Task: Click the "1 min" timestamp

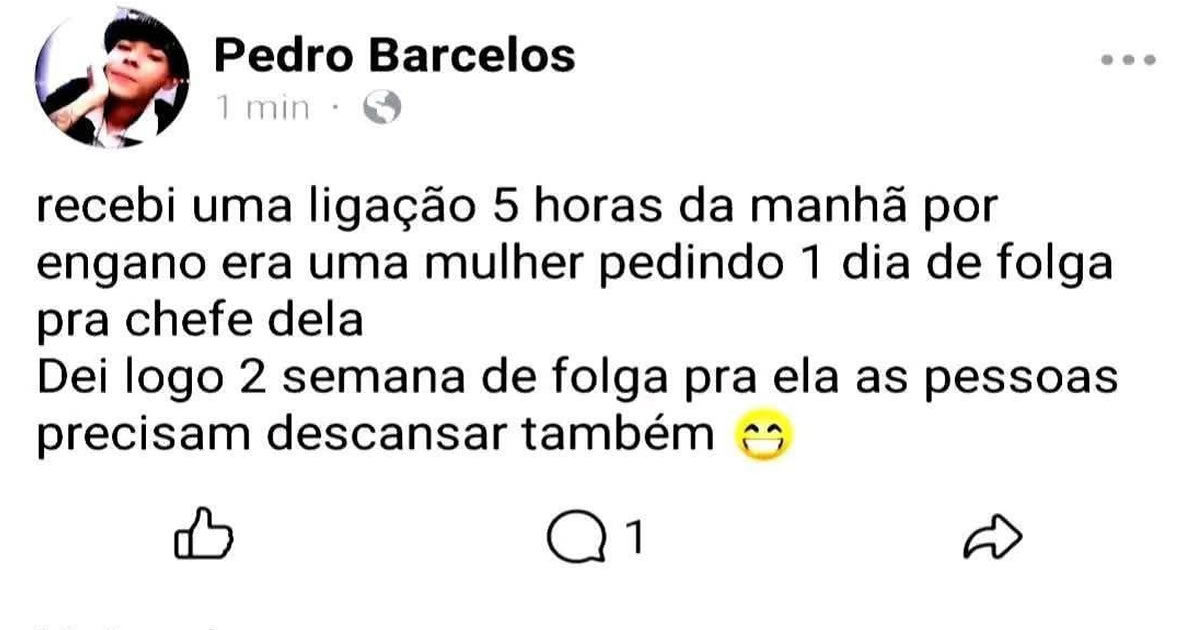Action: (x=263, y=108)
